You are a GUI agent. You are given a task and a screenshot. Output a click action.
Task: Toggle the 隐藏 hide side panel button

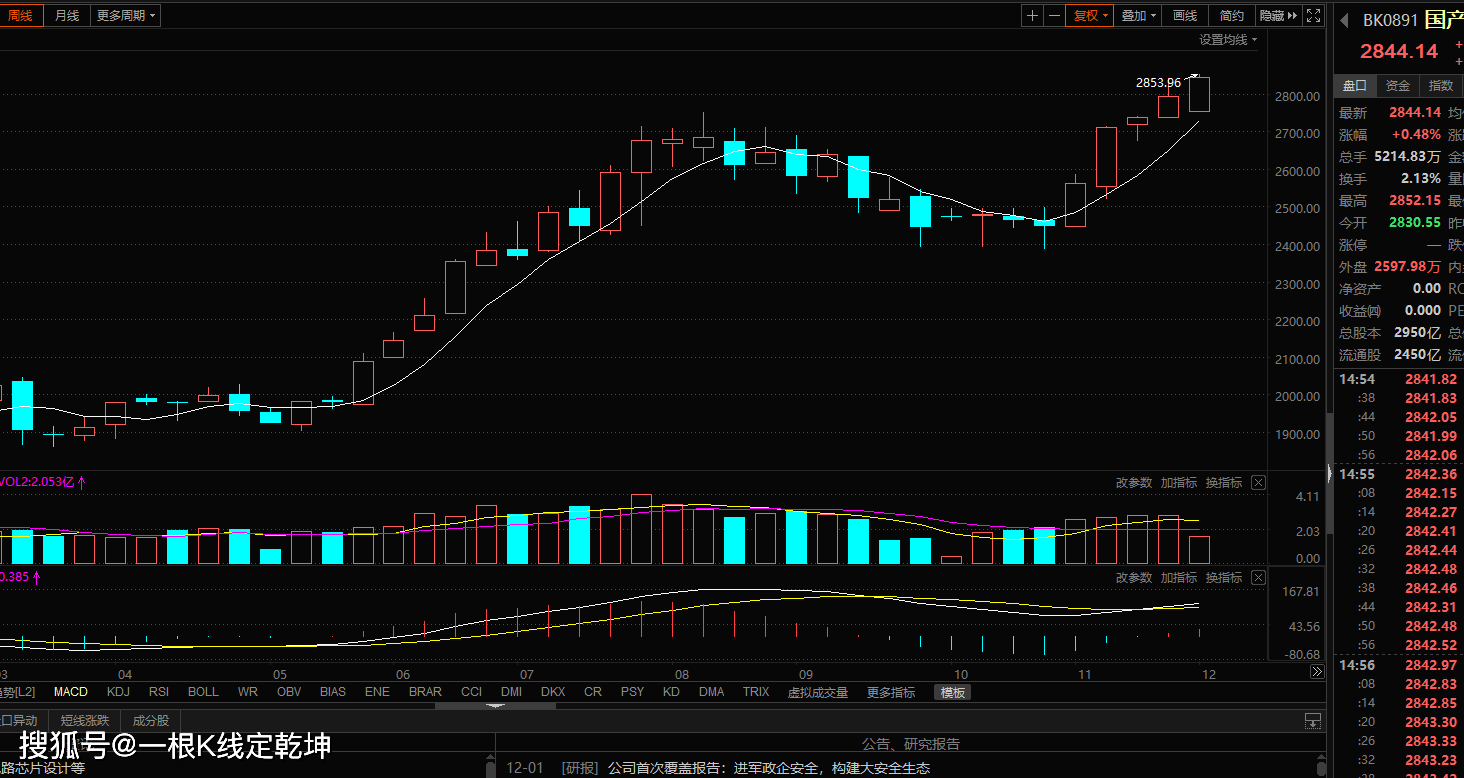[1277, 15]
